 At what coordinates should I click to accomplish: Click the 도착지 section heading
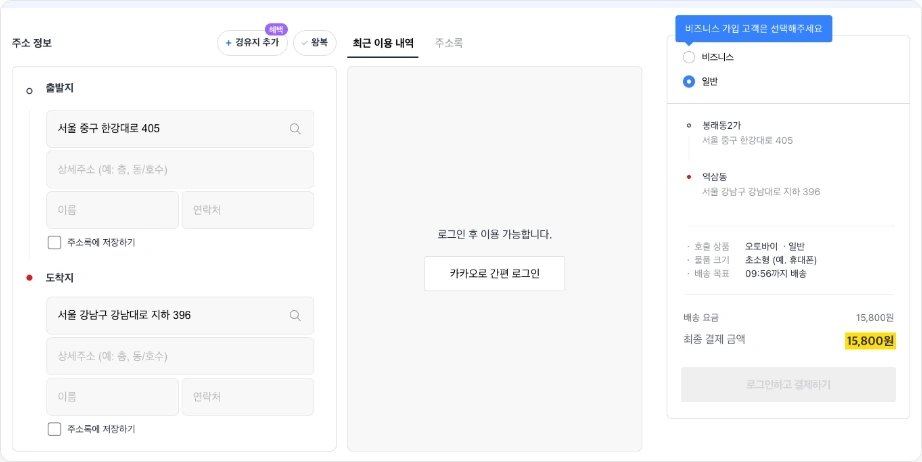tap(59, 278)
